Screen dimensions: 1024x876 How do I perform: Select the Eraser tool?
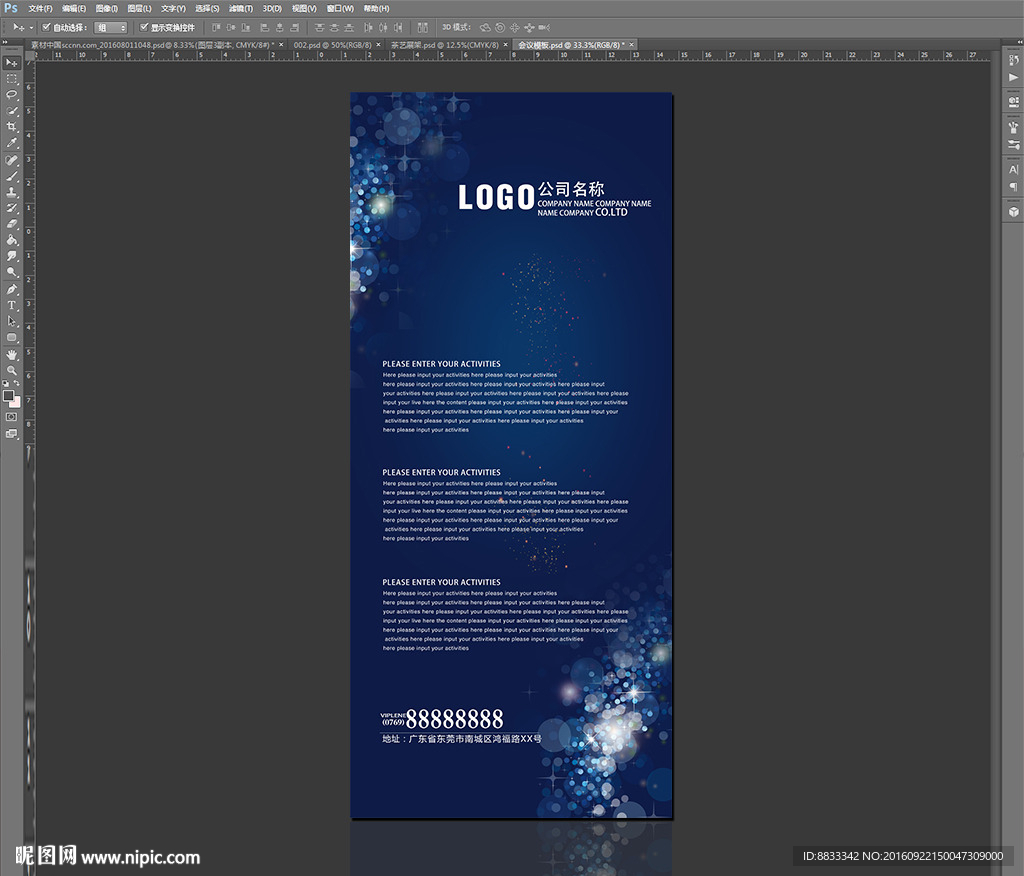12,224
